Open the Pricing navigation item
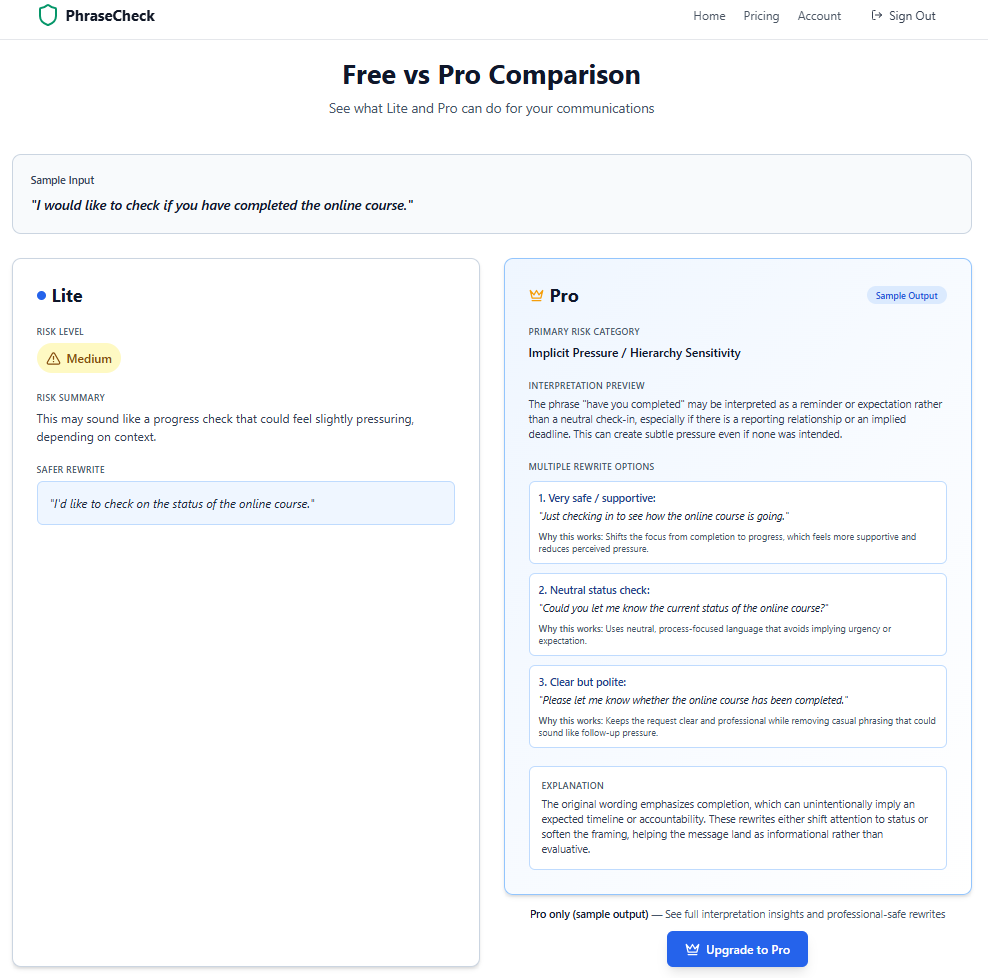This screenshot has height=978, width=988. coord(761,15)
